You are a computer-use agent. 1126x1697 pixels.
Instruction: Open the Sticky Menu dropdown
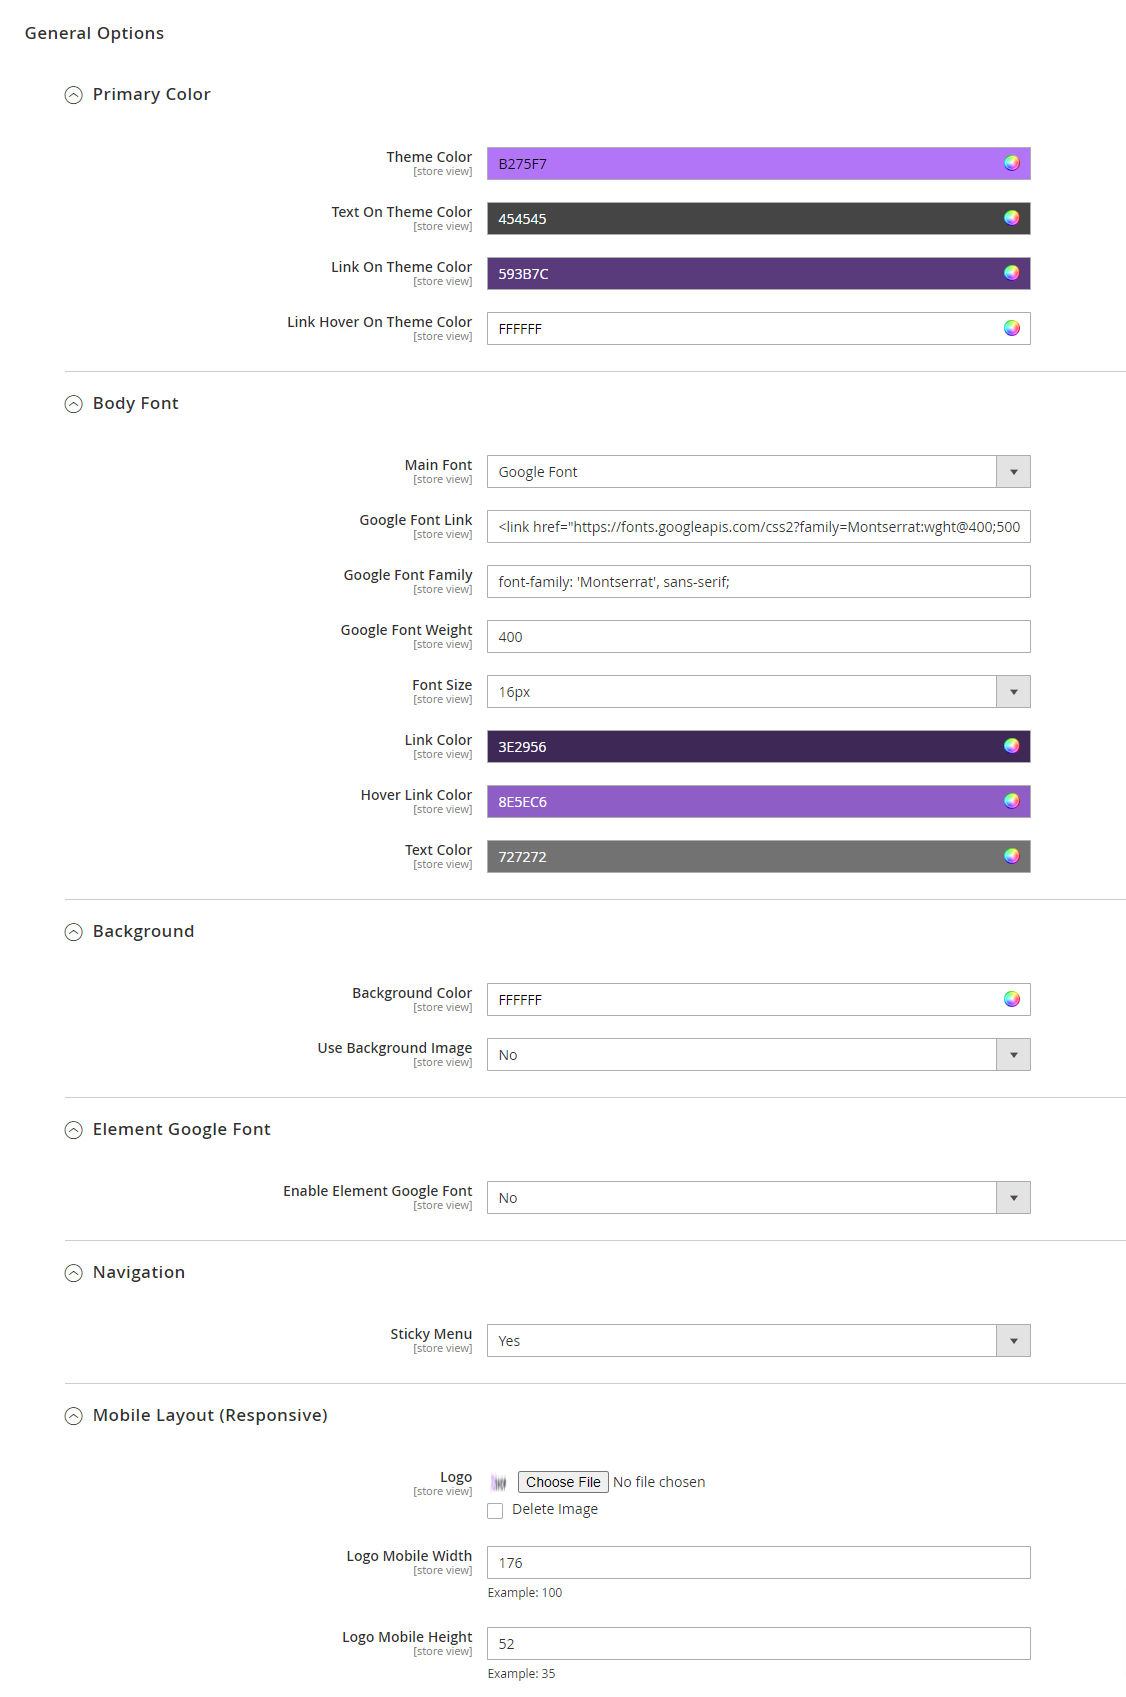pyautogui.click(x=758, y=1341)
